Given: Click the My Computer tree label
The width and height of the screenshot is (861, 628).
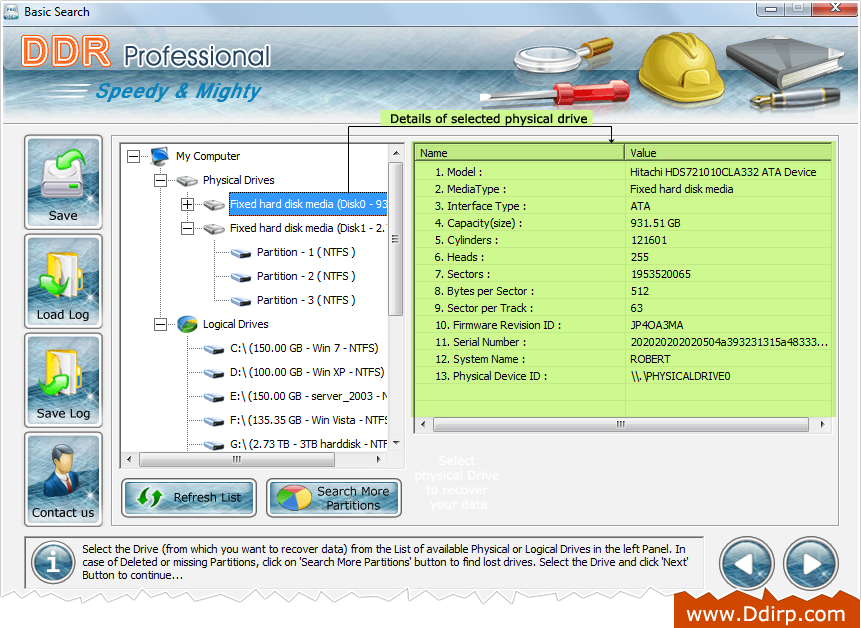Looking at the screenshot, I should coord(208,156).
